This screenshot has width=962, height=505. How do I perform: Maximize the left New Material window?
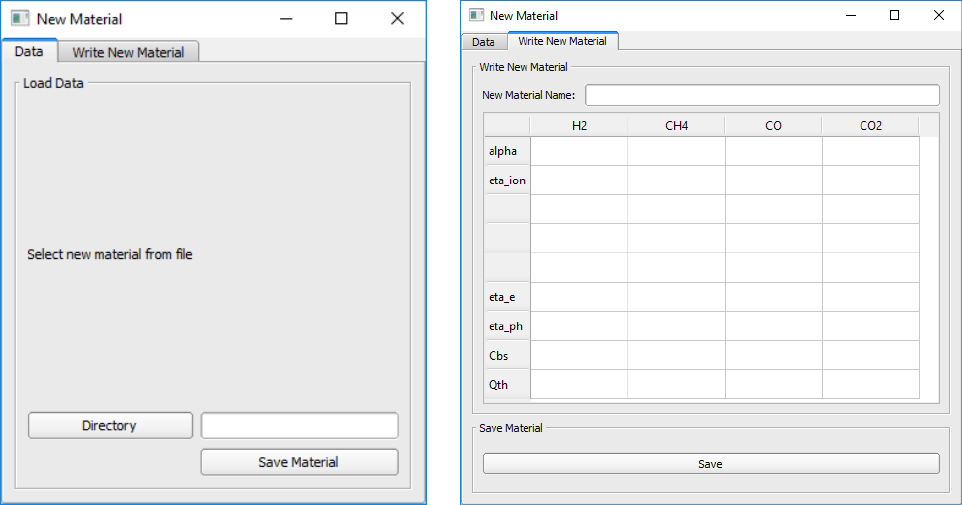point(341,19)
